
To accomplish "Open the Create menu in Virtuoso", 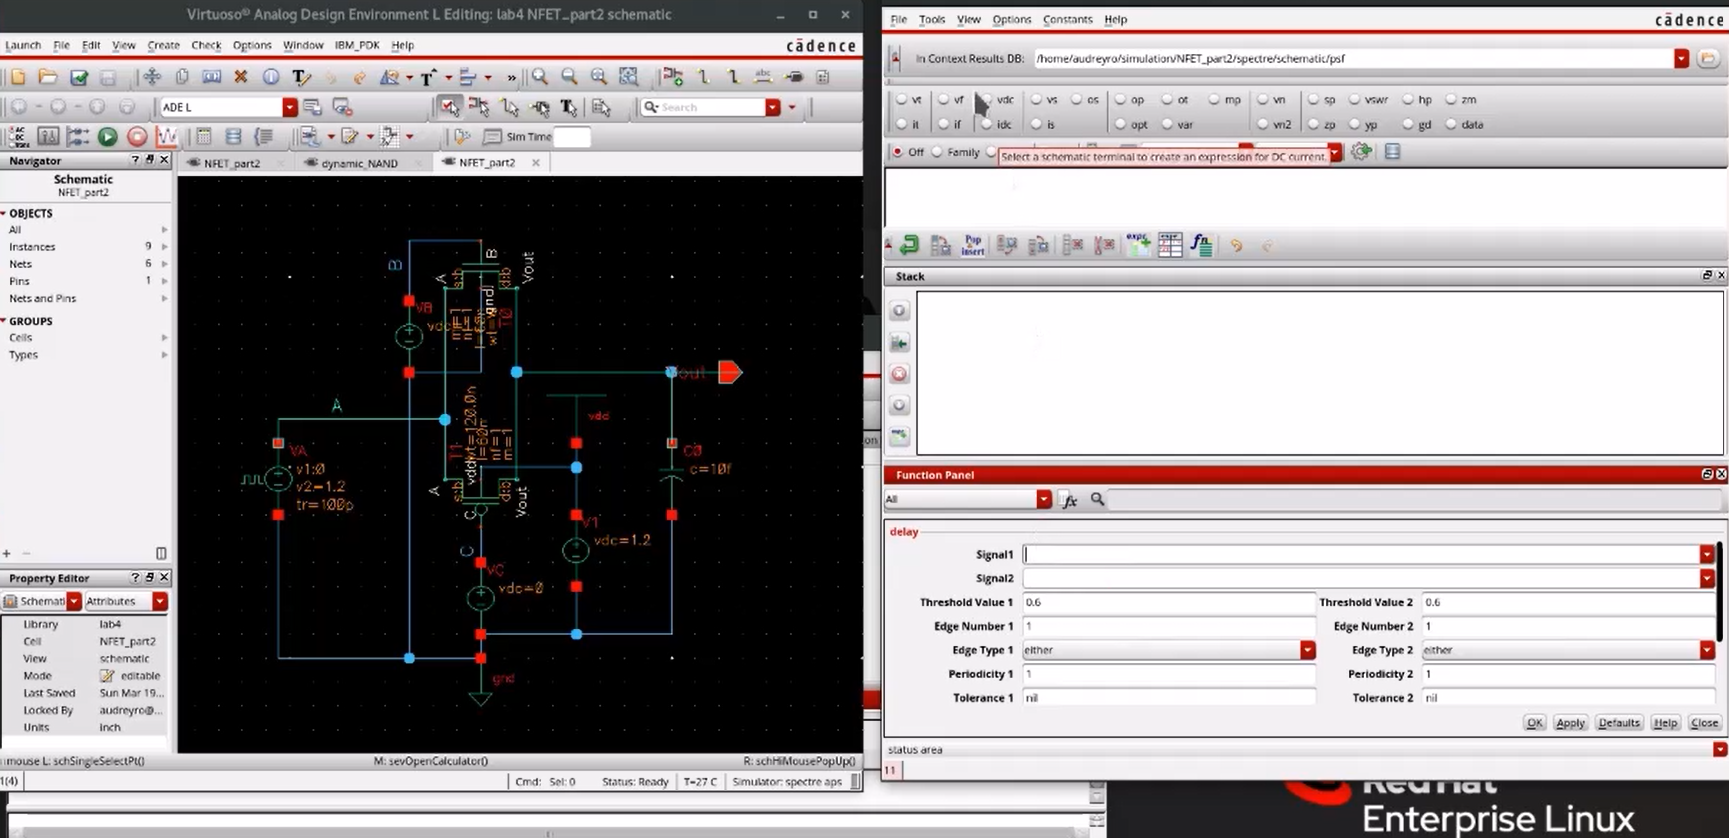I will [x=163, y=45].
